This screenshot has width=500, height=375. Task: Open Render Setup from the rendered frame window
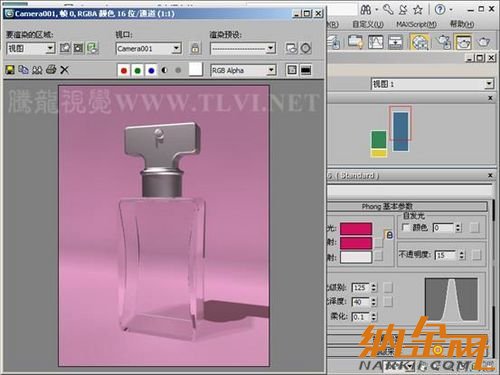click(x=291, y=48)
